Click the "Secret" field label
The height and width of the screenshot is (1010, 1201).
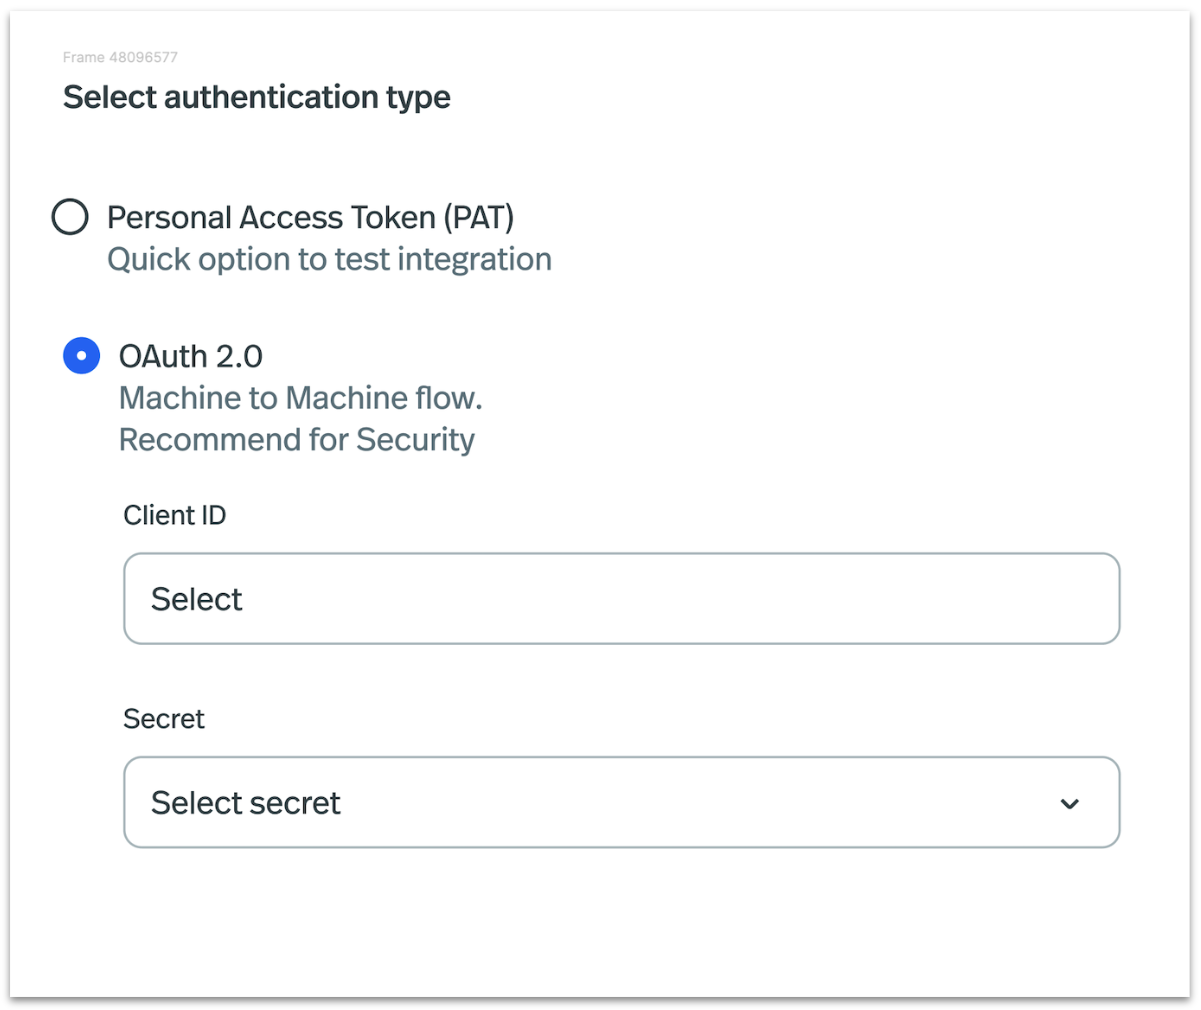(163, 719)
